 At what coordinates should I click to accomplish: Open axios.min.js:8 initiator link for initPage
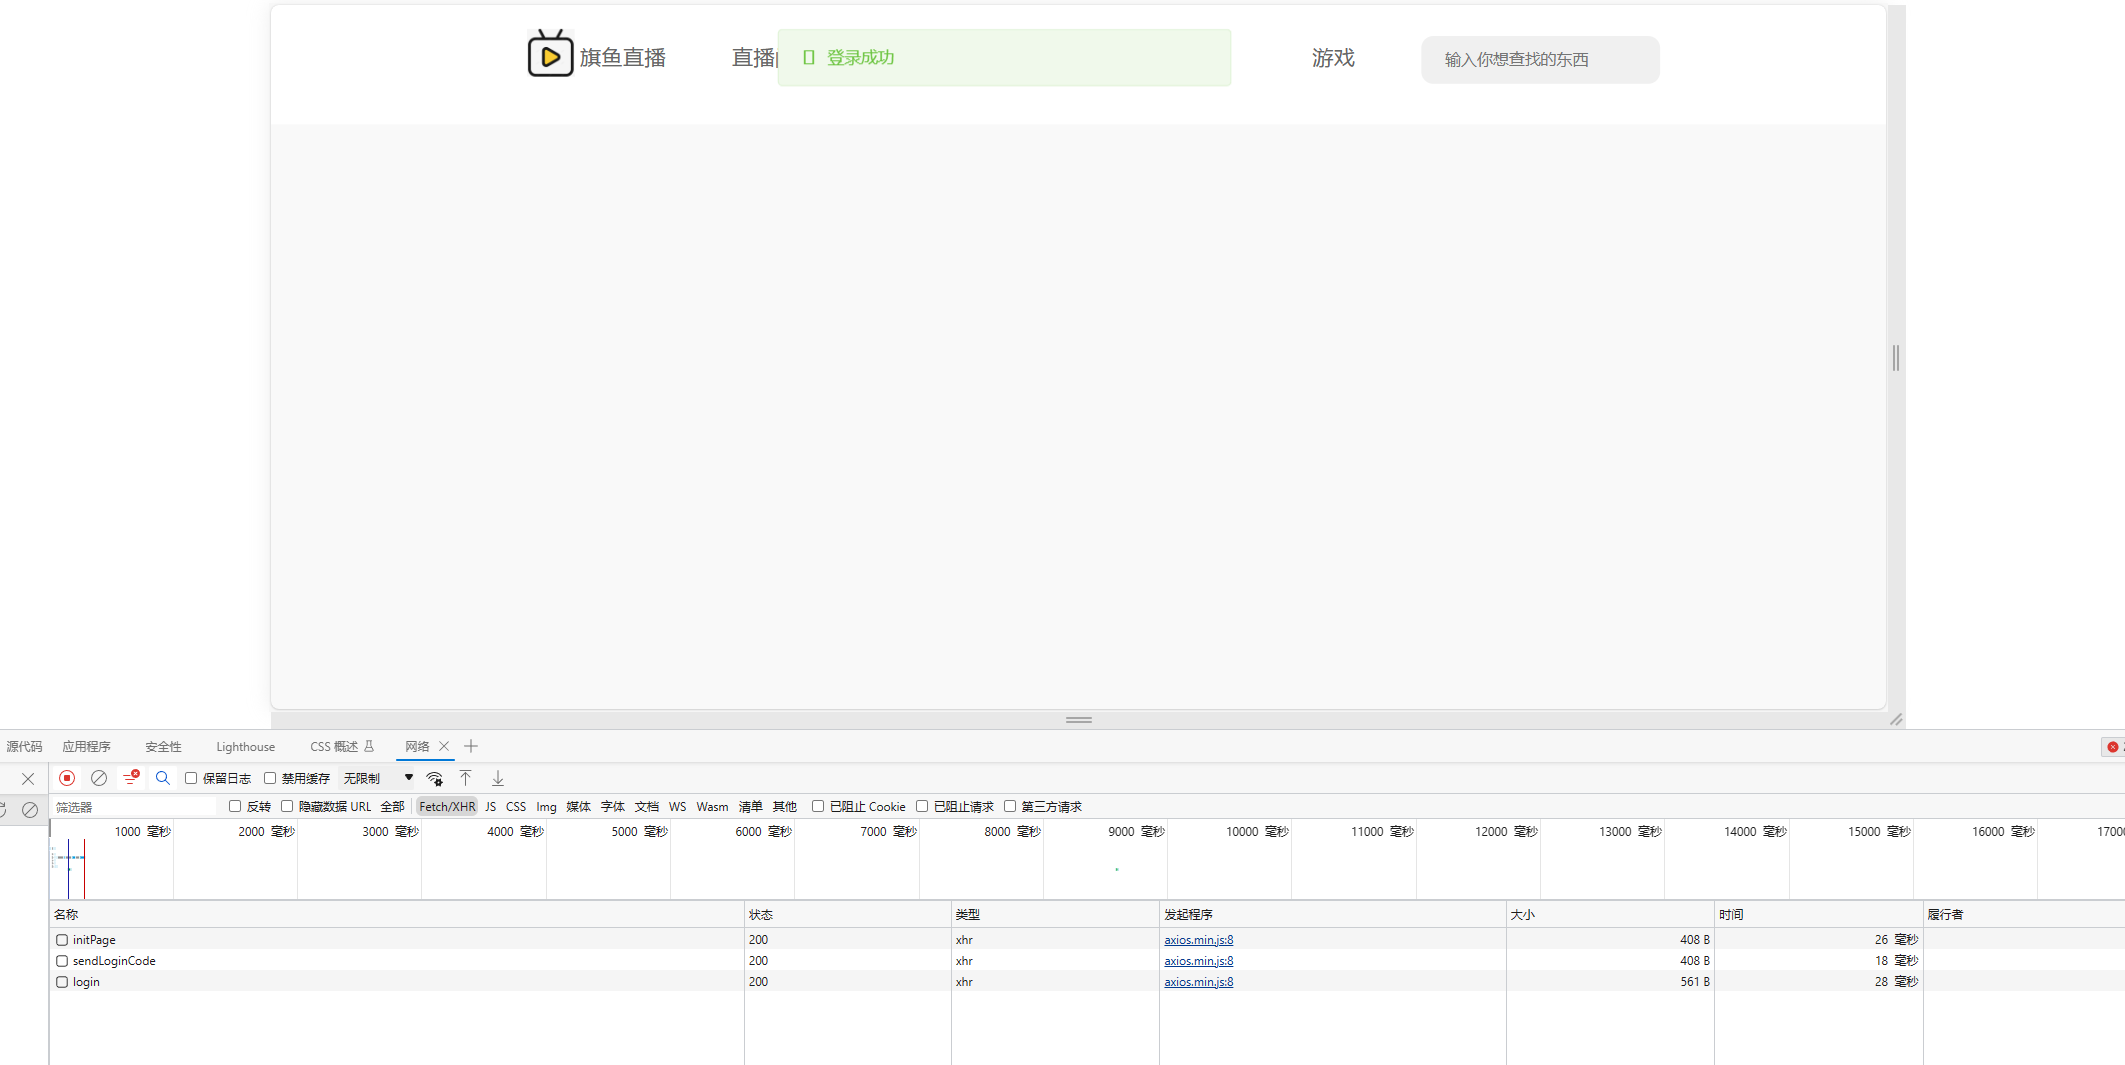(x=1198, y=940)
